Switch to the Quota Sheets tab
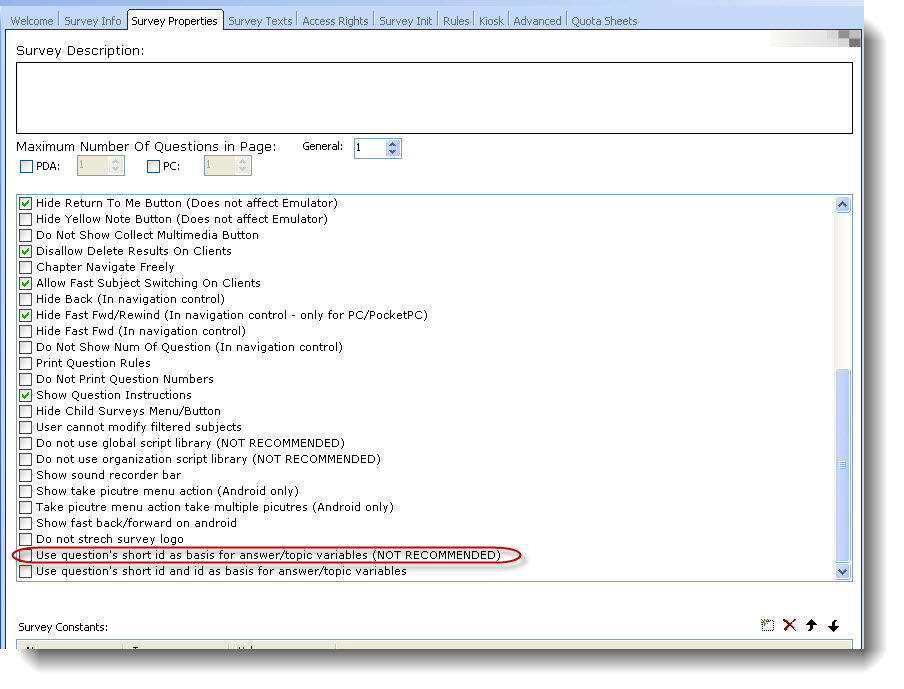The width and height of the screenshot is (904, 689). pyautogui.click(x=604, y=21)
